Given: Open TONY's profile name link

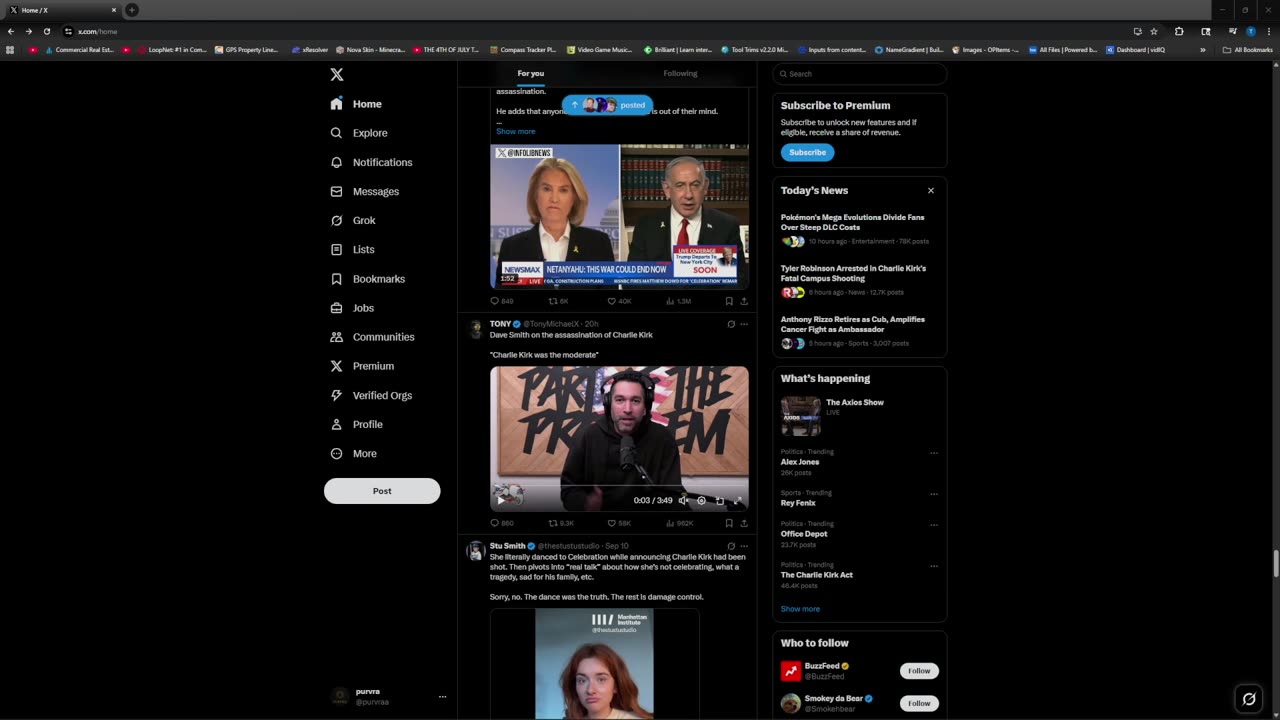Looking at the screenshot, I should [x=500, y=324].
